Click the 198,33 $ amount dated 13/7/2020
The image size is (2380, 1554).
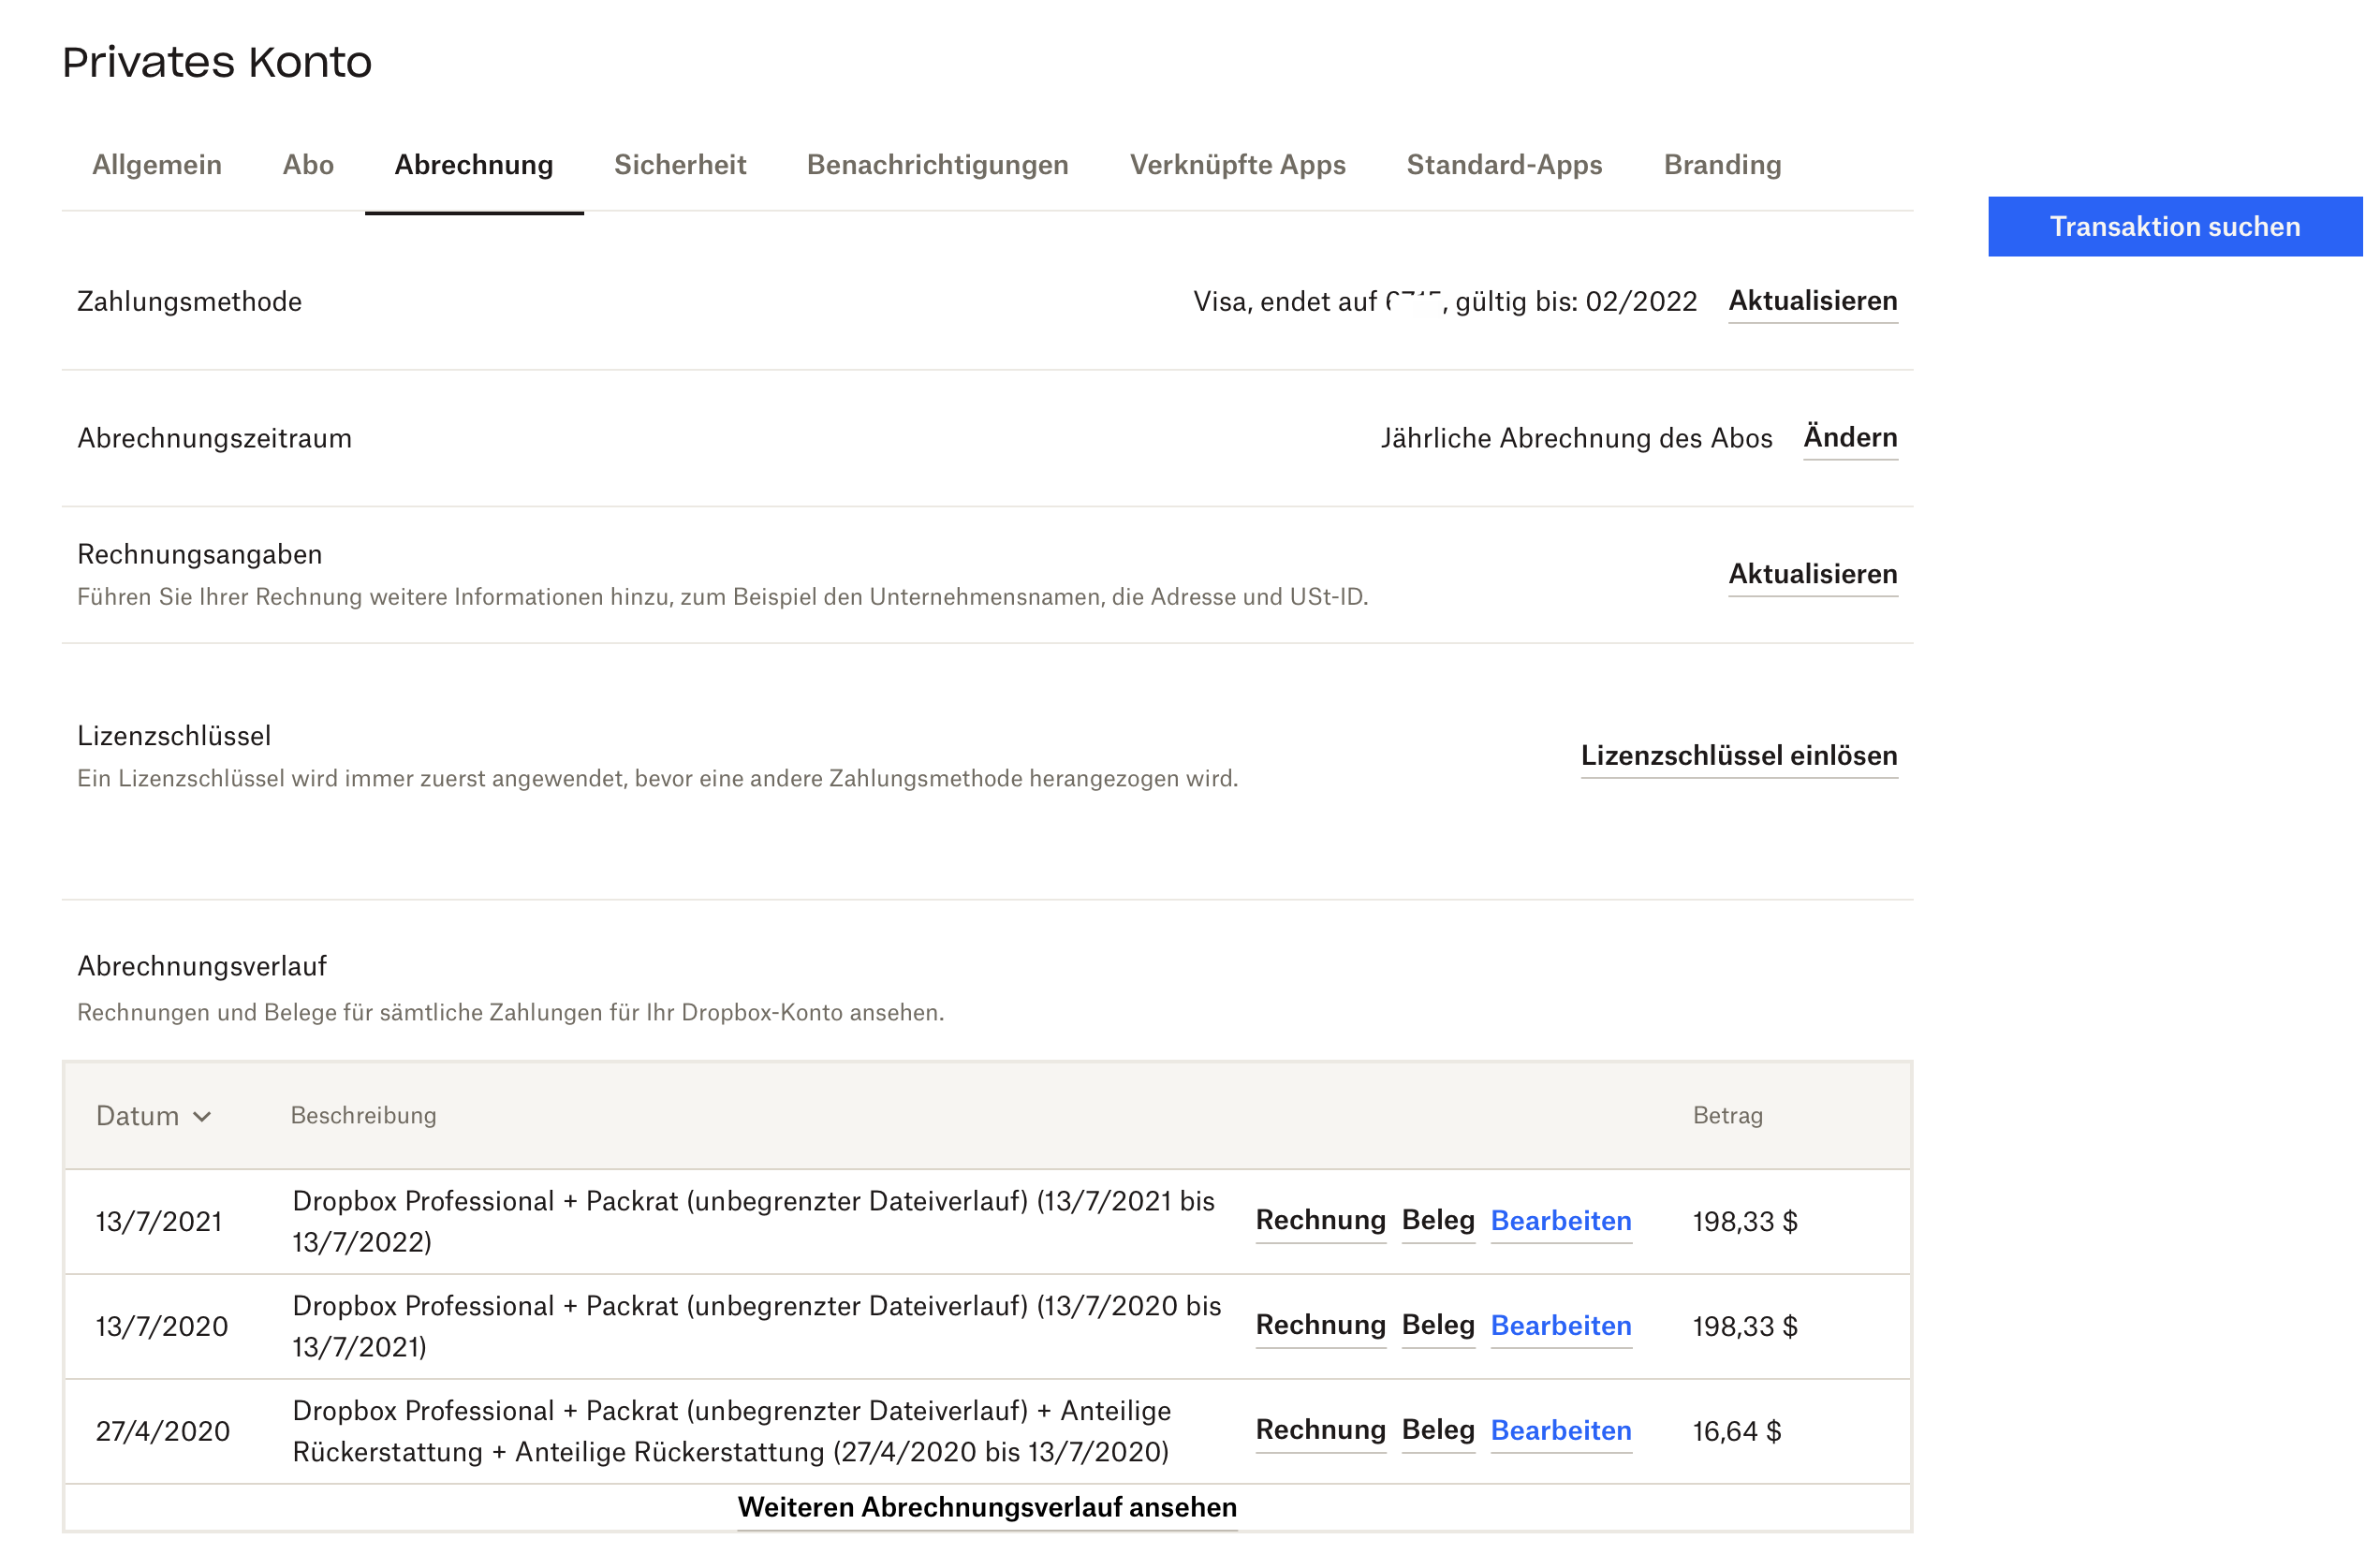1745,1327
